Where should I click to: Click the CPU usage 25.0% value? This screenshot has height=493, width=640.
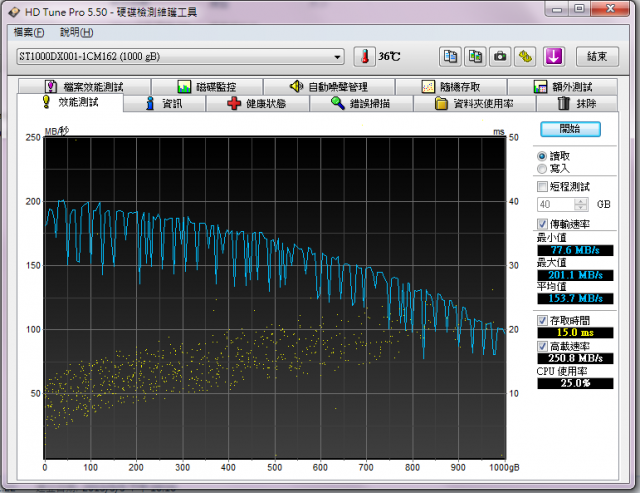point(575,383)
